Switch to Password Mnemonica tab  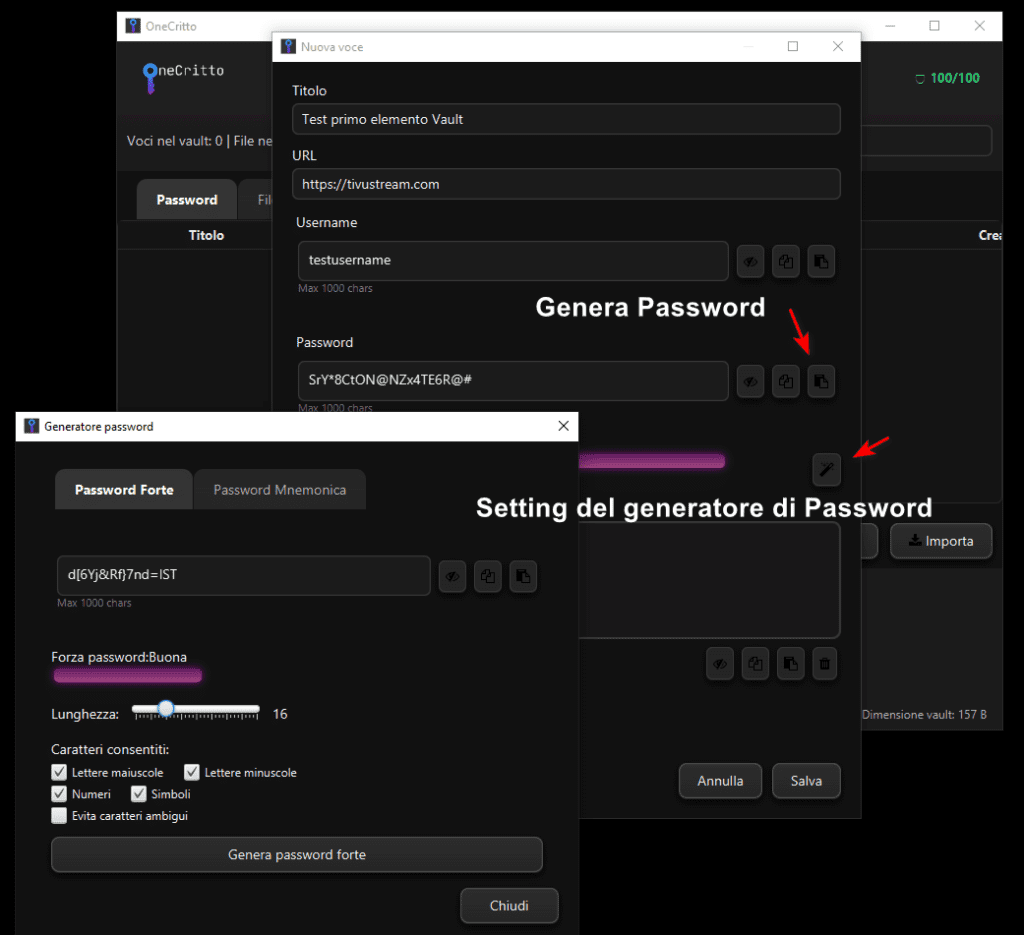(280, 490)
